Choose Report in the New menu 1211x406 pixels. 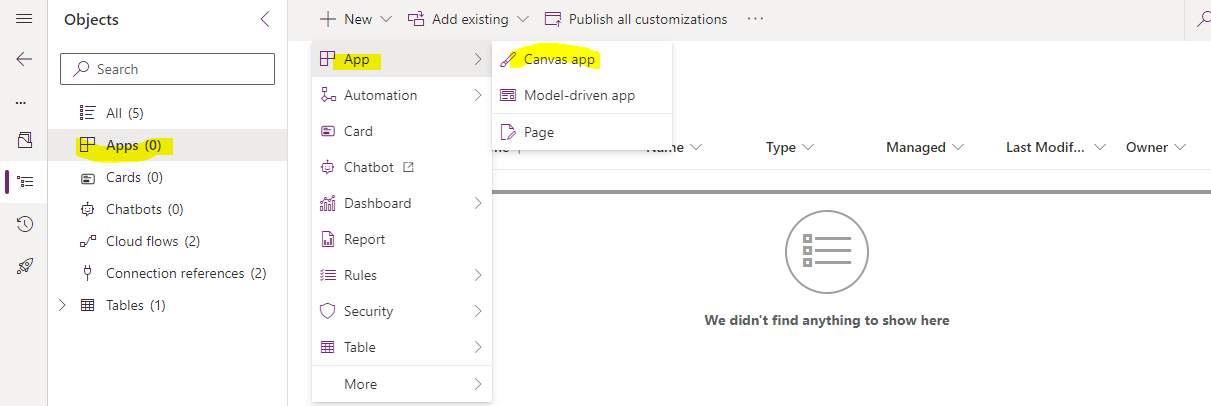pos(401,239)
